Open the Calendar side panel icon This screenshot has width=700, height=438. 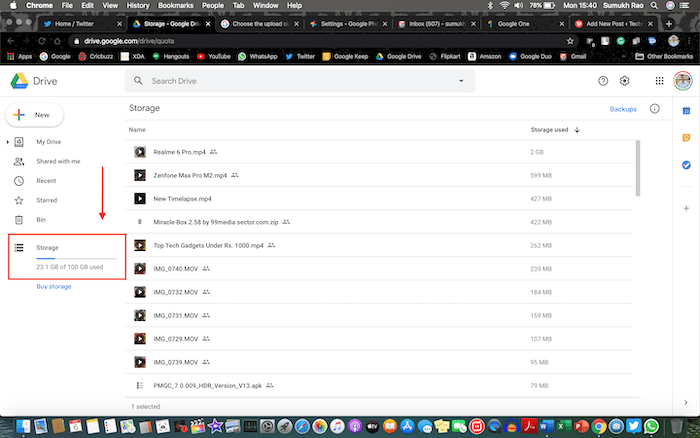tap(686, 111)
